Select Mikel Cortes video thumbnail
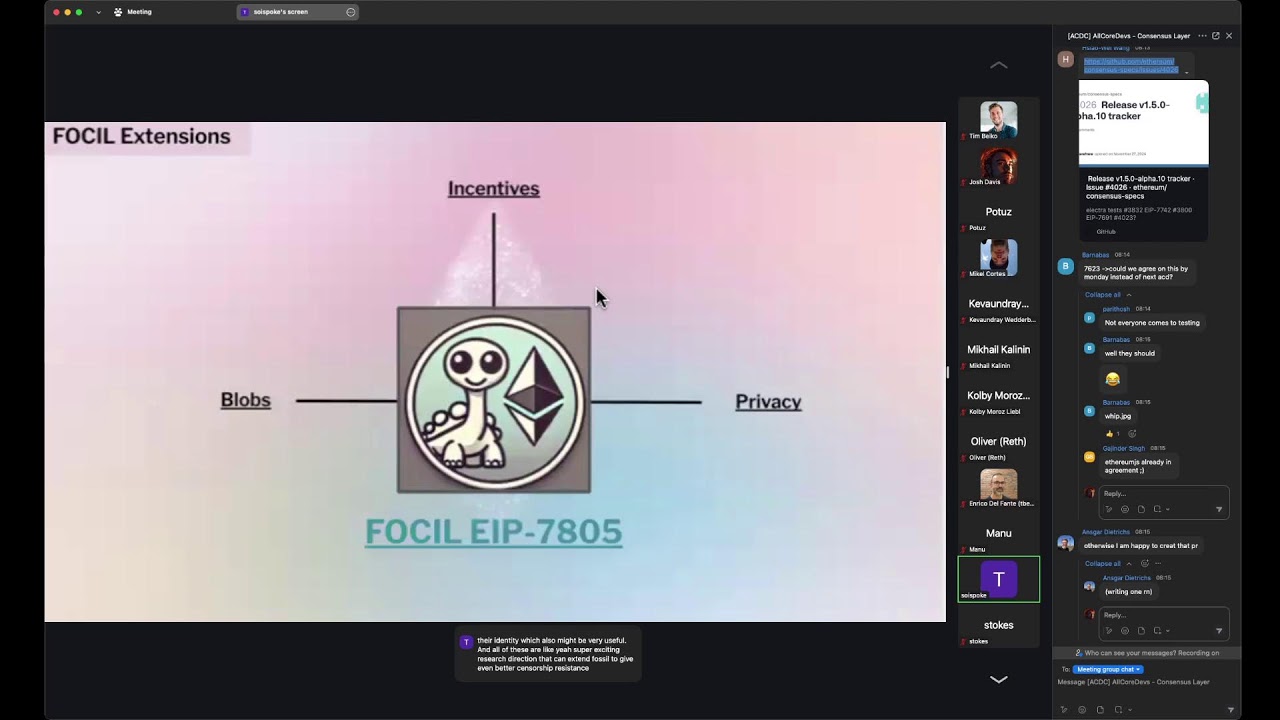The width and height of the screenshot is (1280, 720). 998,258
